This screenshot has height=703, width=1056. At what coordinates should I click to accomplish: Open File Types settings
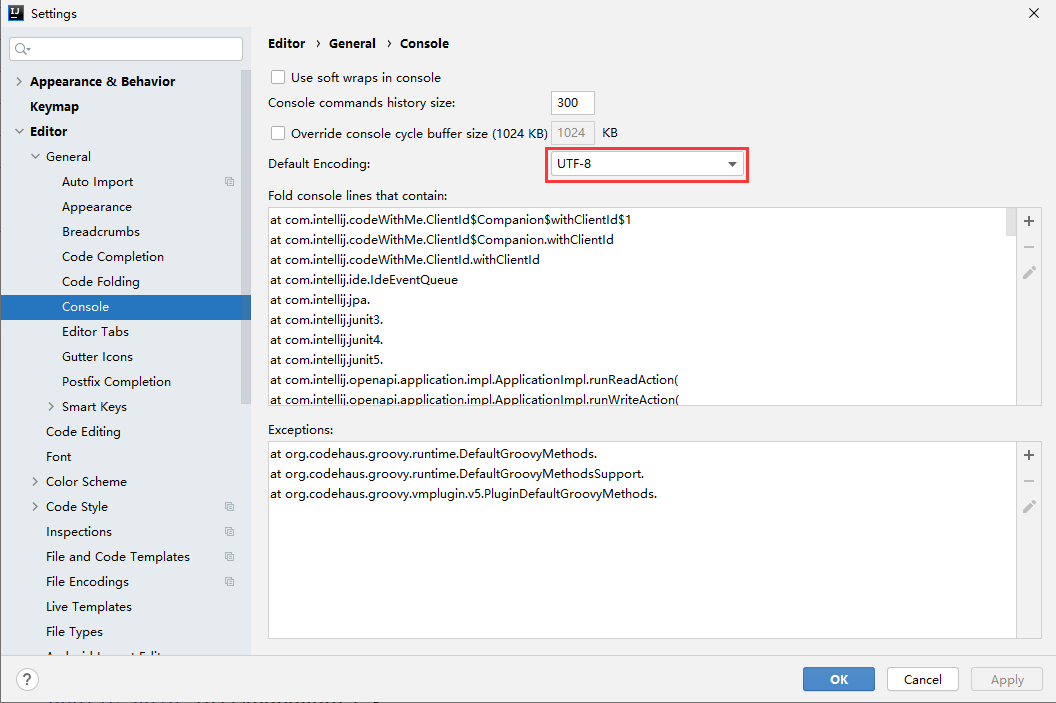click(75, 632)
